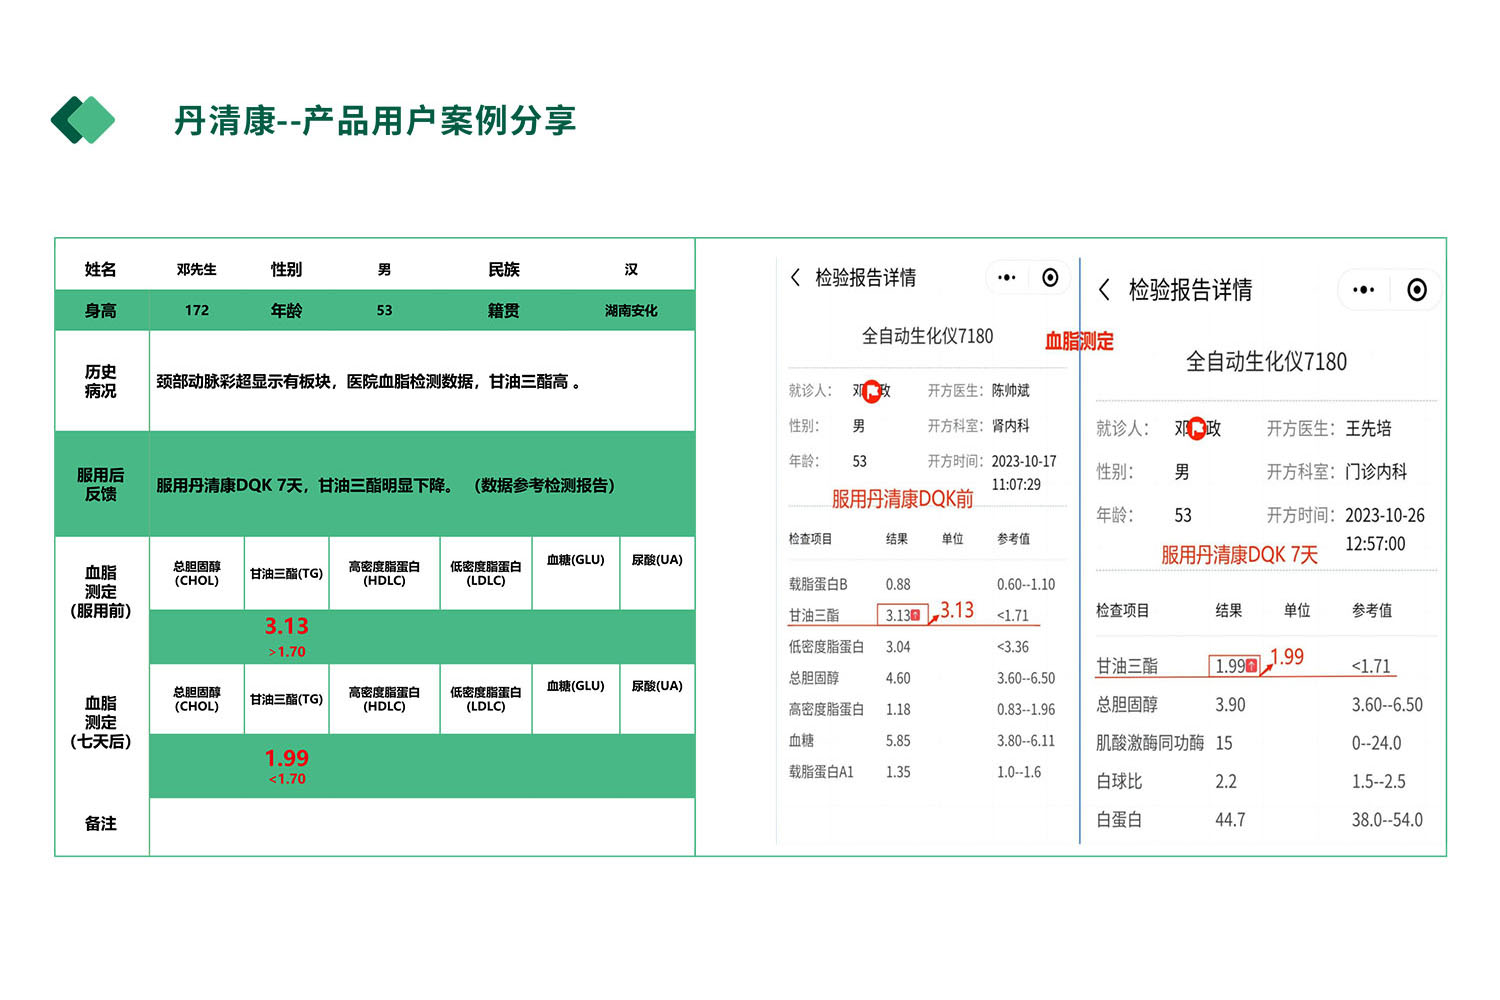The height and width of the screenshot is (1000, 1500).
Task: Click the 载脂蛋白B row label
Action: tap(818, 584)
